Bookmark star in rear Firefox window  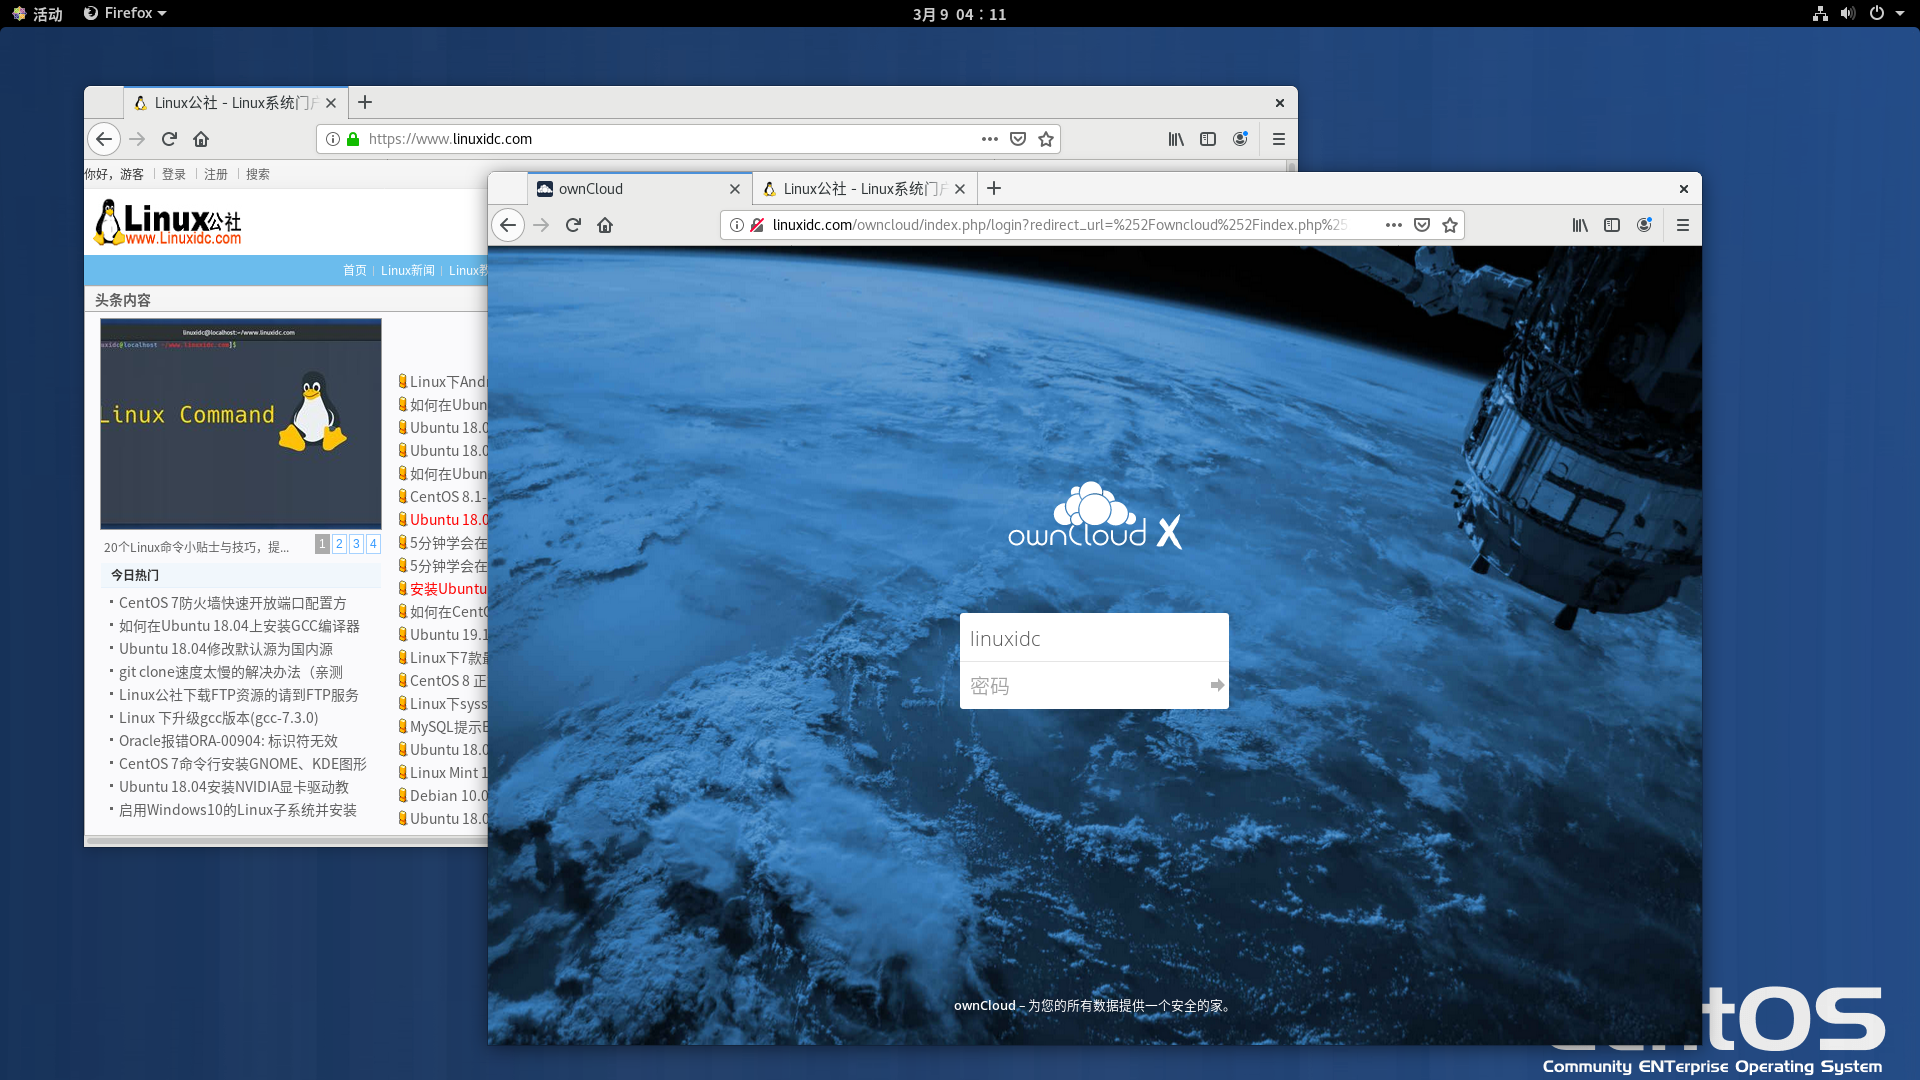click(x=1046, y=139)
